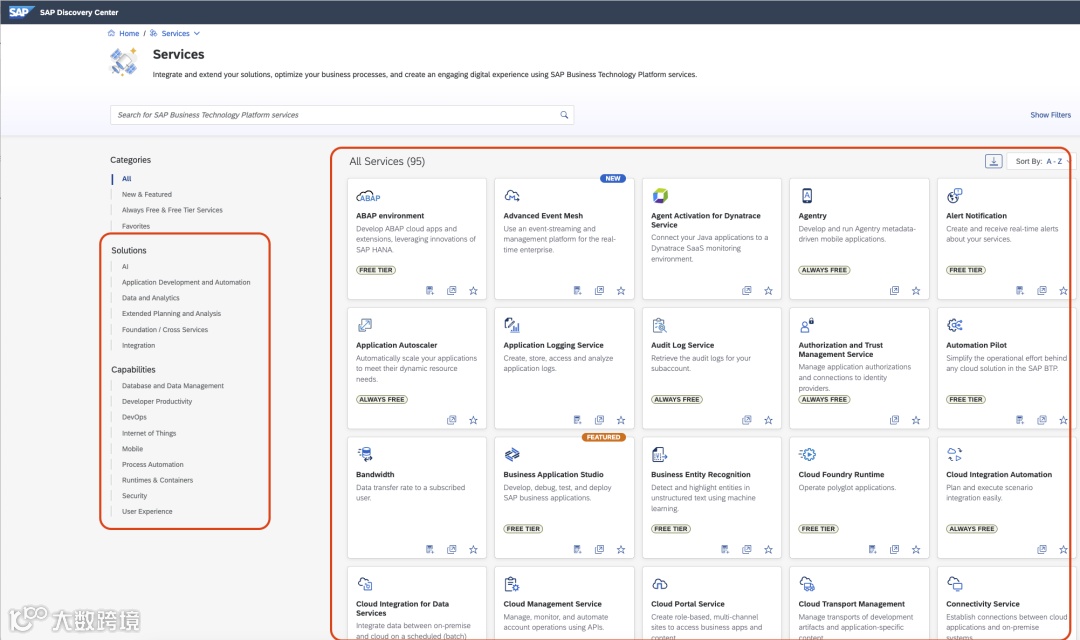Toggle the favorite star on Business Application Studio
Viewport: 1080px width, 640px height.
tap(621, 550)
